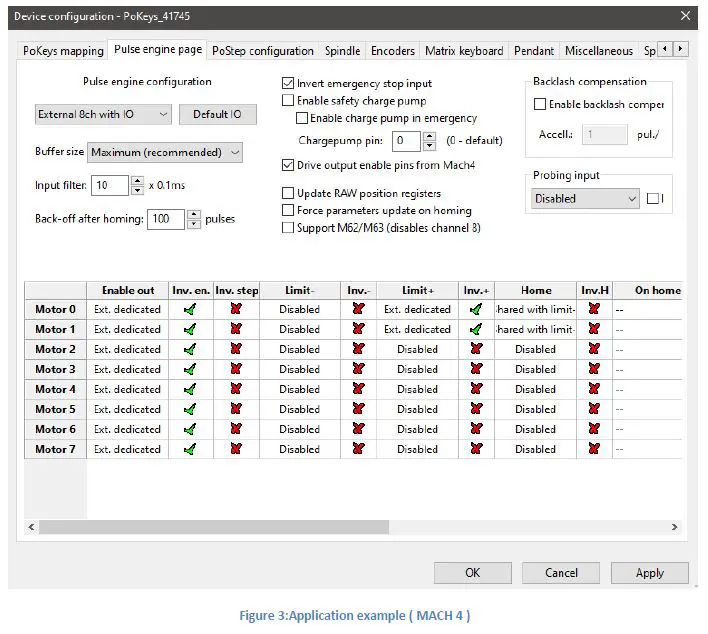Toggle Inv. step red cross for Motor 0
The height and width of the screenshot is (634, 708).
click(x=236, y=309)
